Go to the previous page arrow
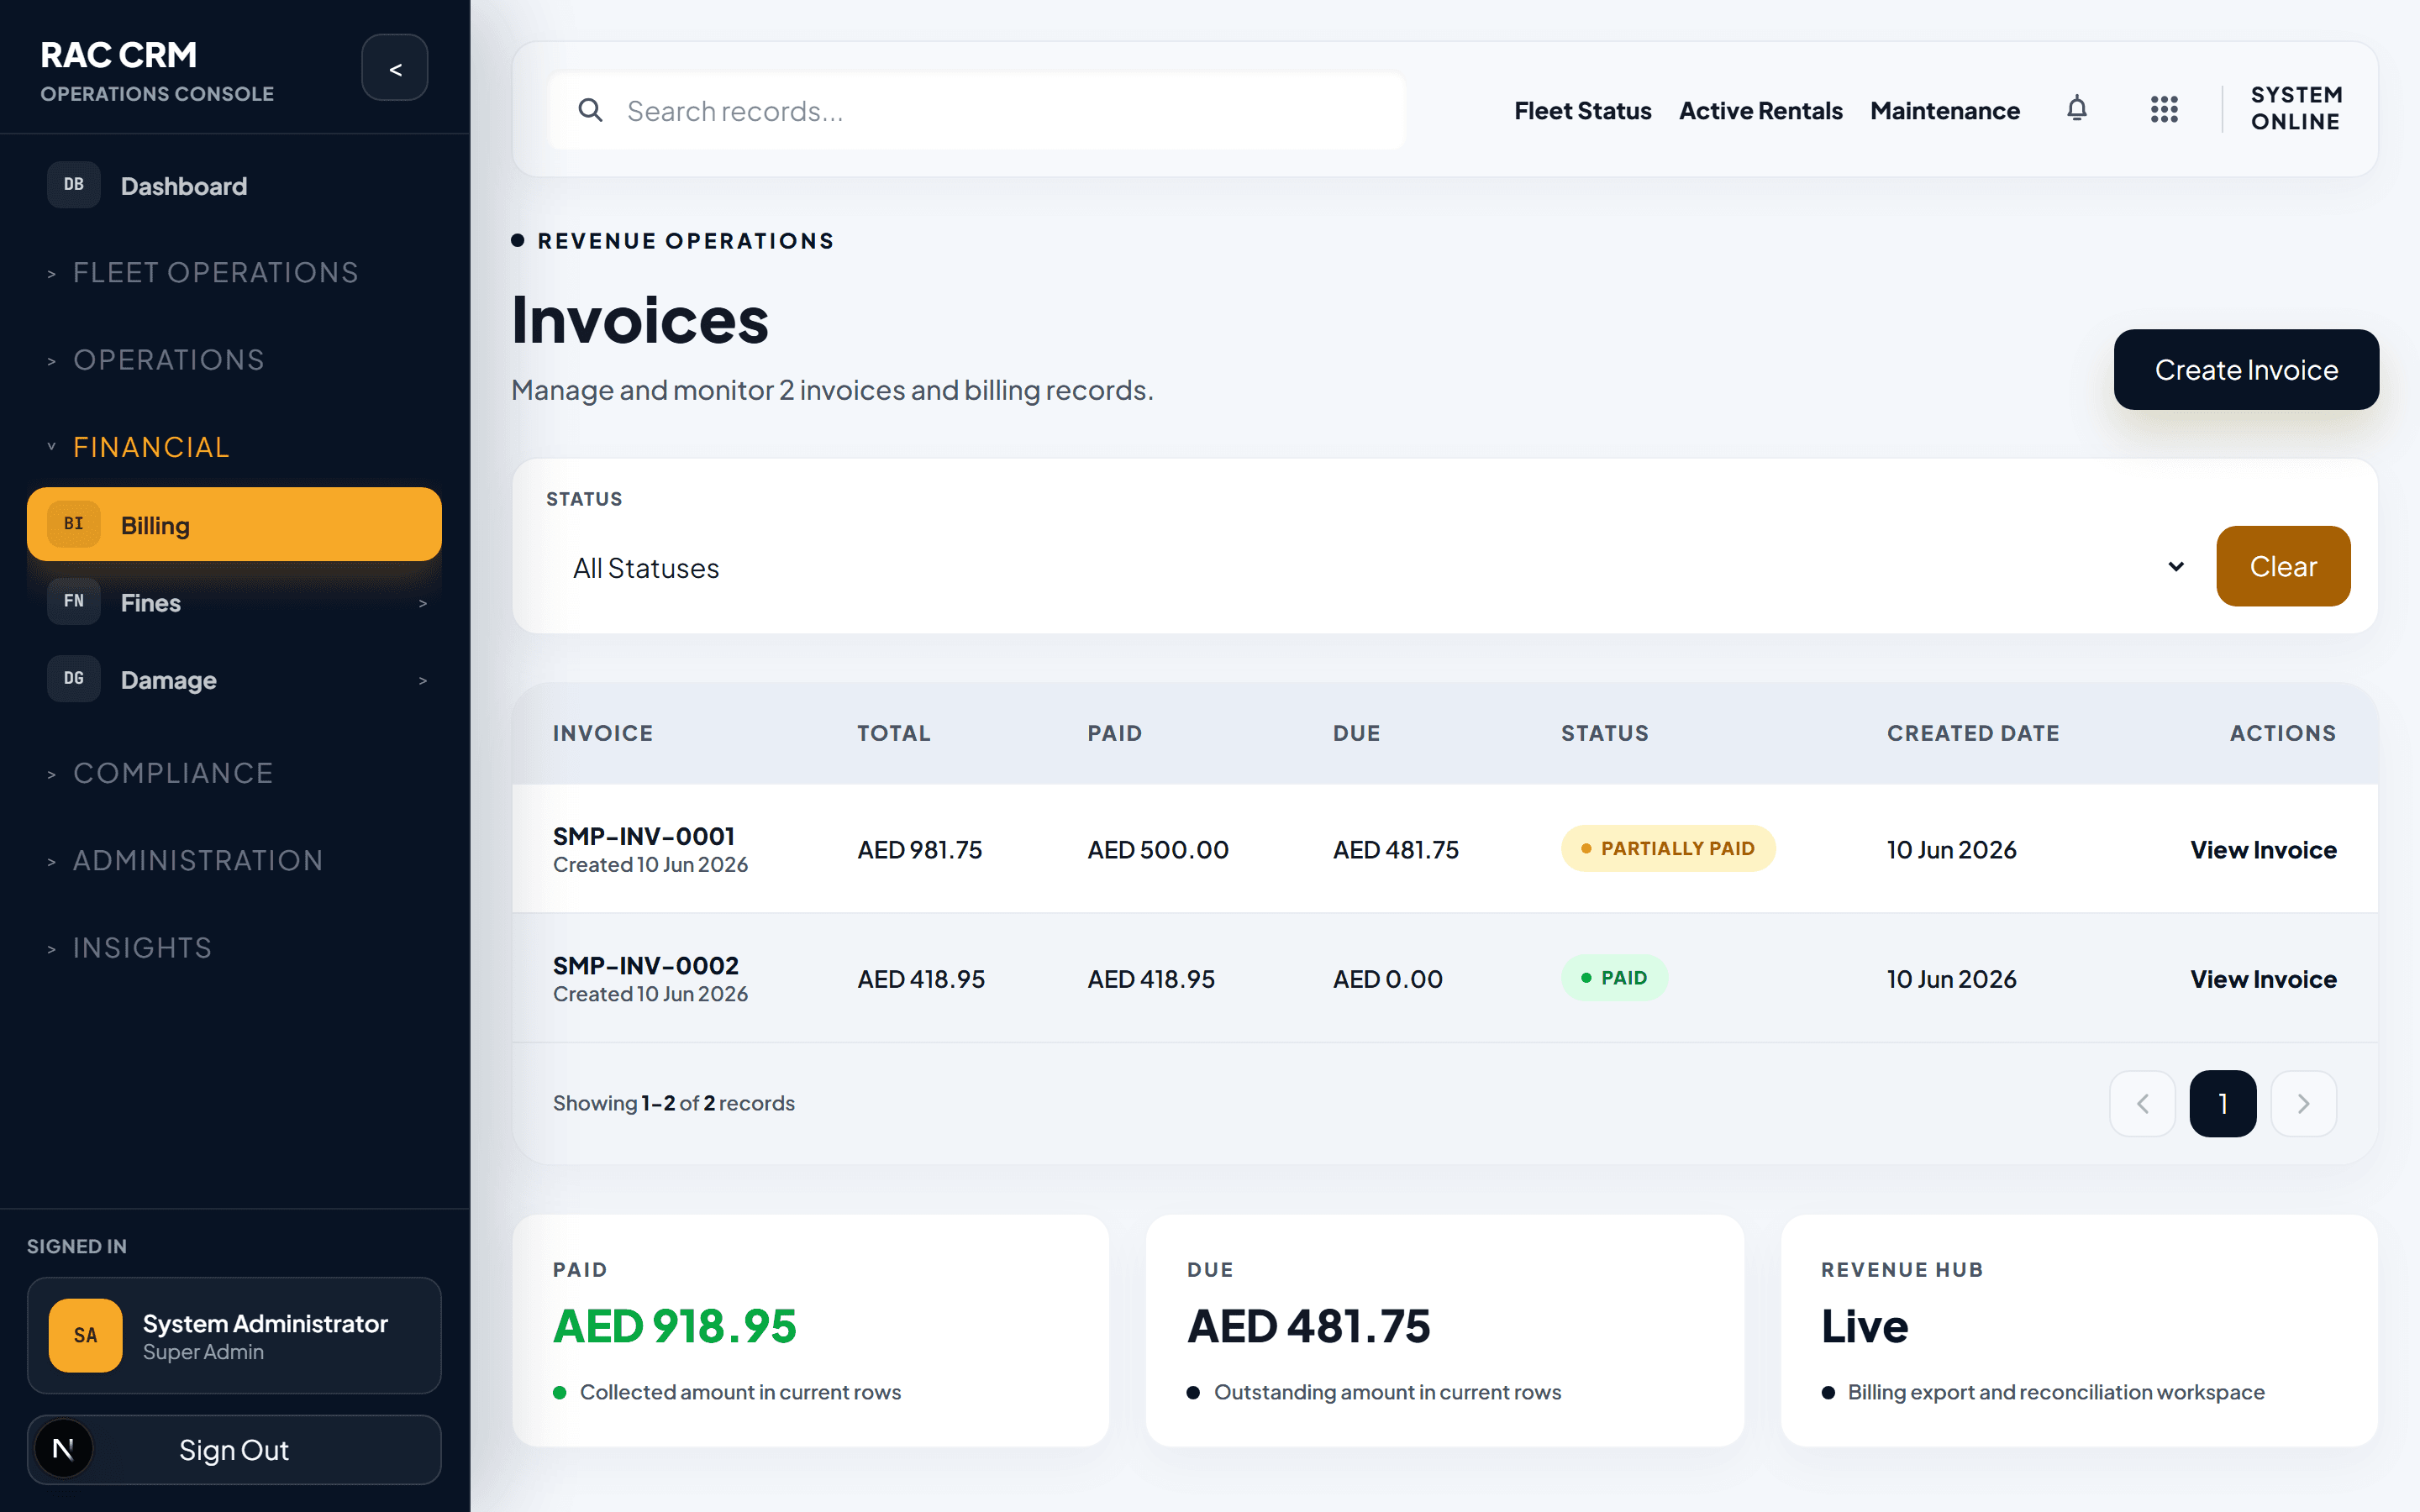The image size is (2420, 1512). tap(2142, 1103)
